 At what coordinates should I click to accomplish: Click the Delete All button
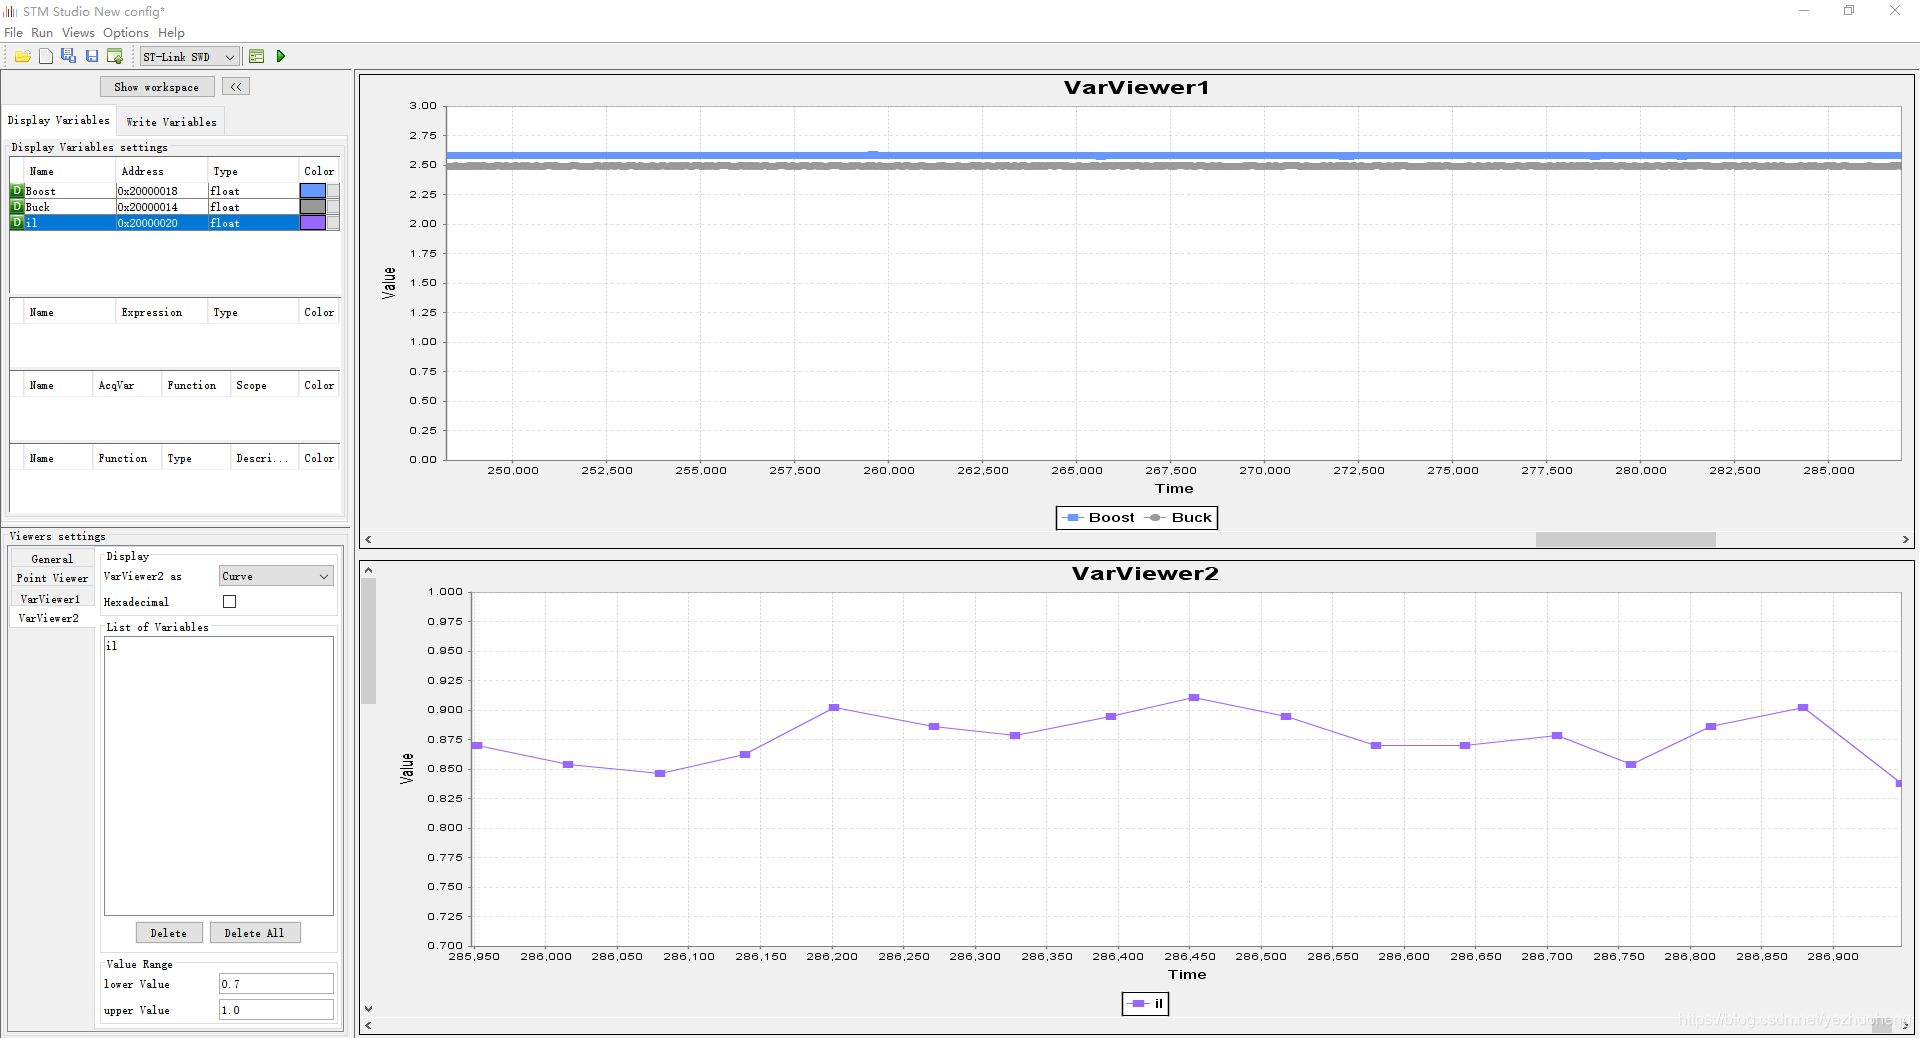coord(254,933)
